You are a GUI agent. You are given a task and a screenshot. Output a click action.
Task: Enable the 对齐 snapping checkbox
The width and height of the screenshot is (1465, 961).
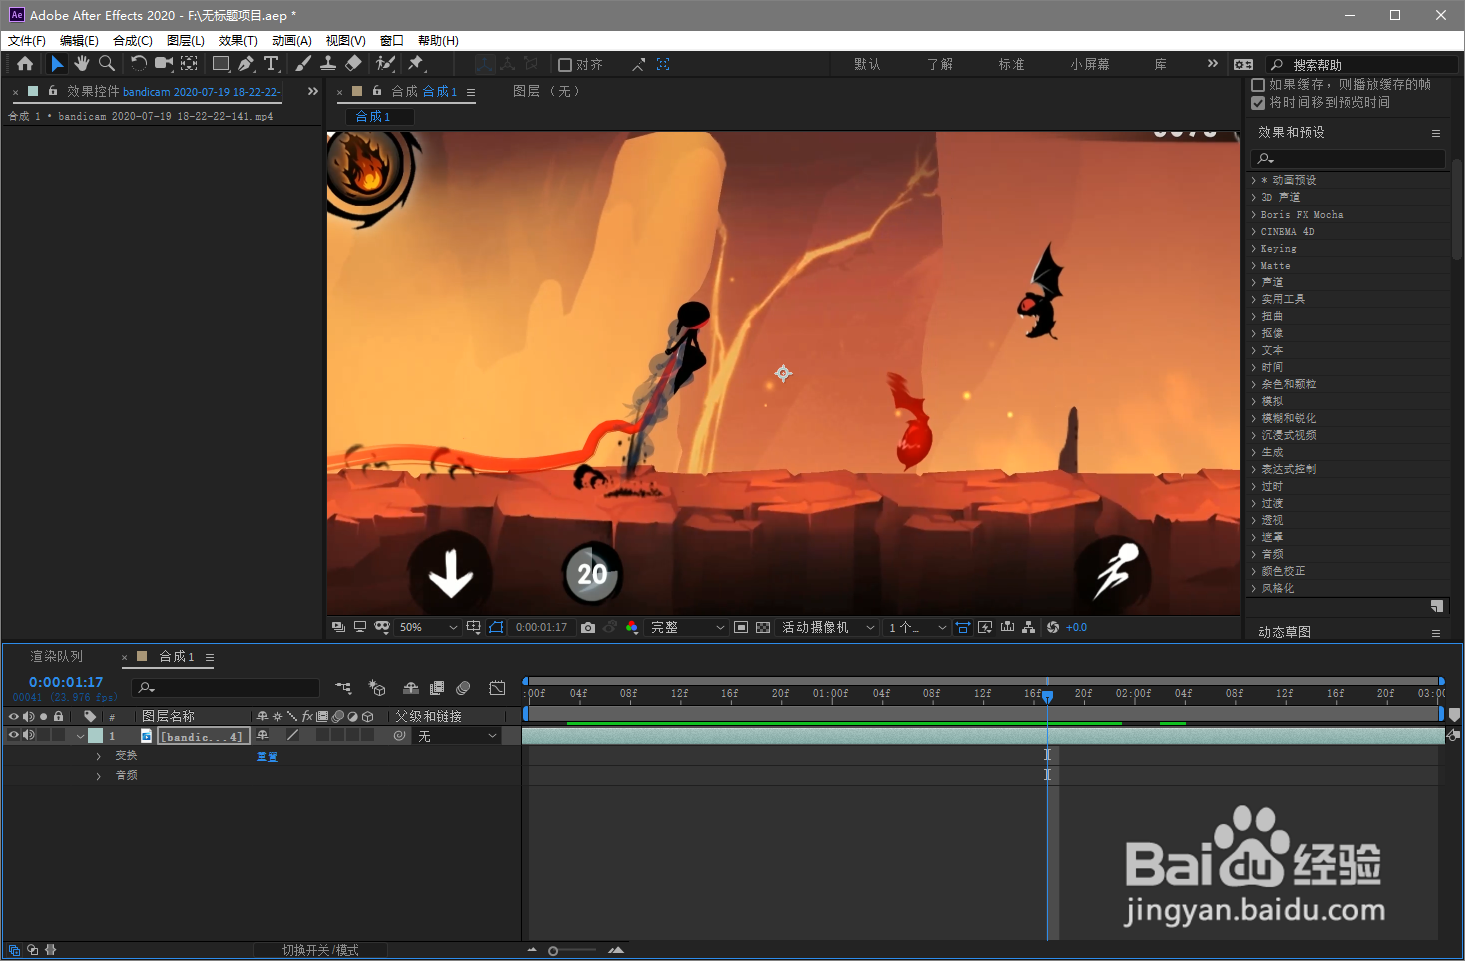coord(565,64)
